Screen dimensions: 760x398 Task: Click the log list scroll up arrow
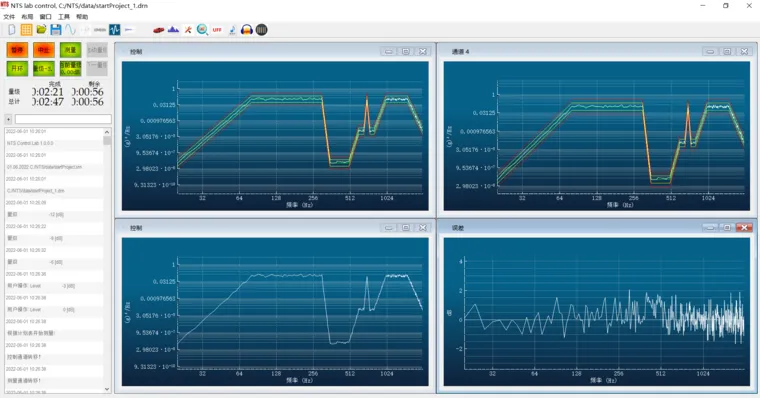107,132
